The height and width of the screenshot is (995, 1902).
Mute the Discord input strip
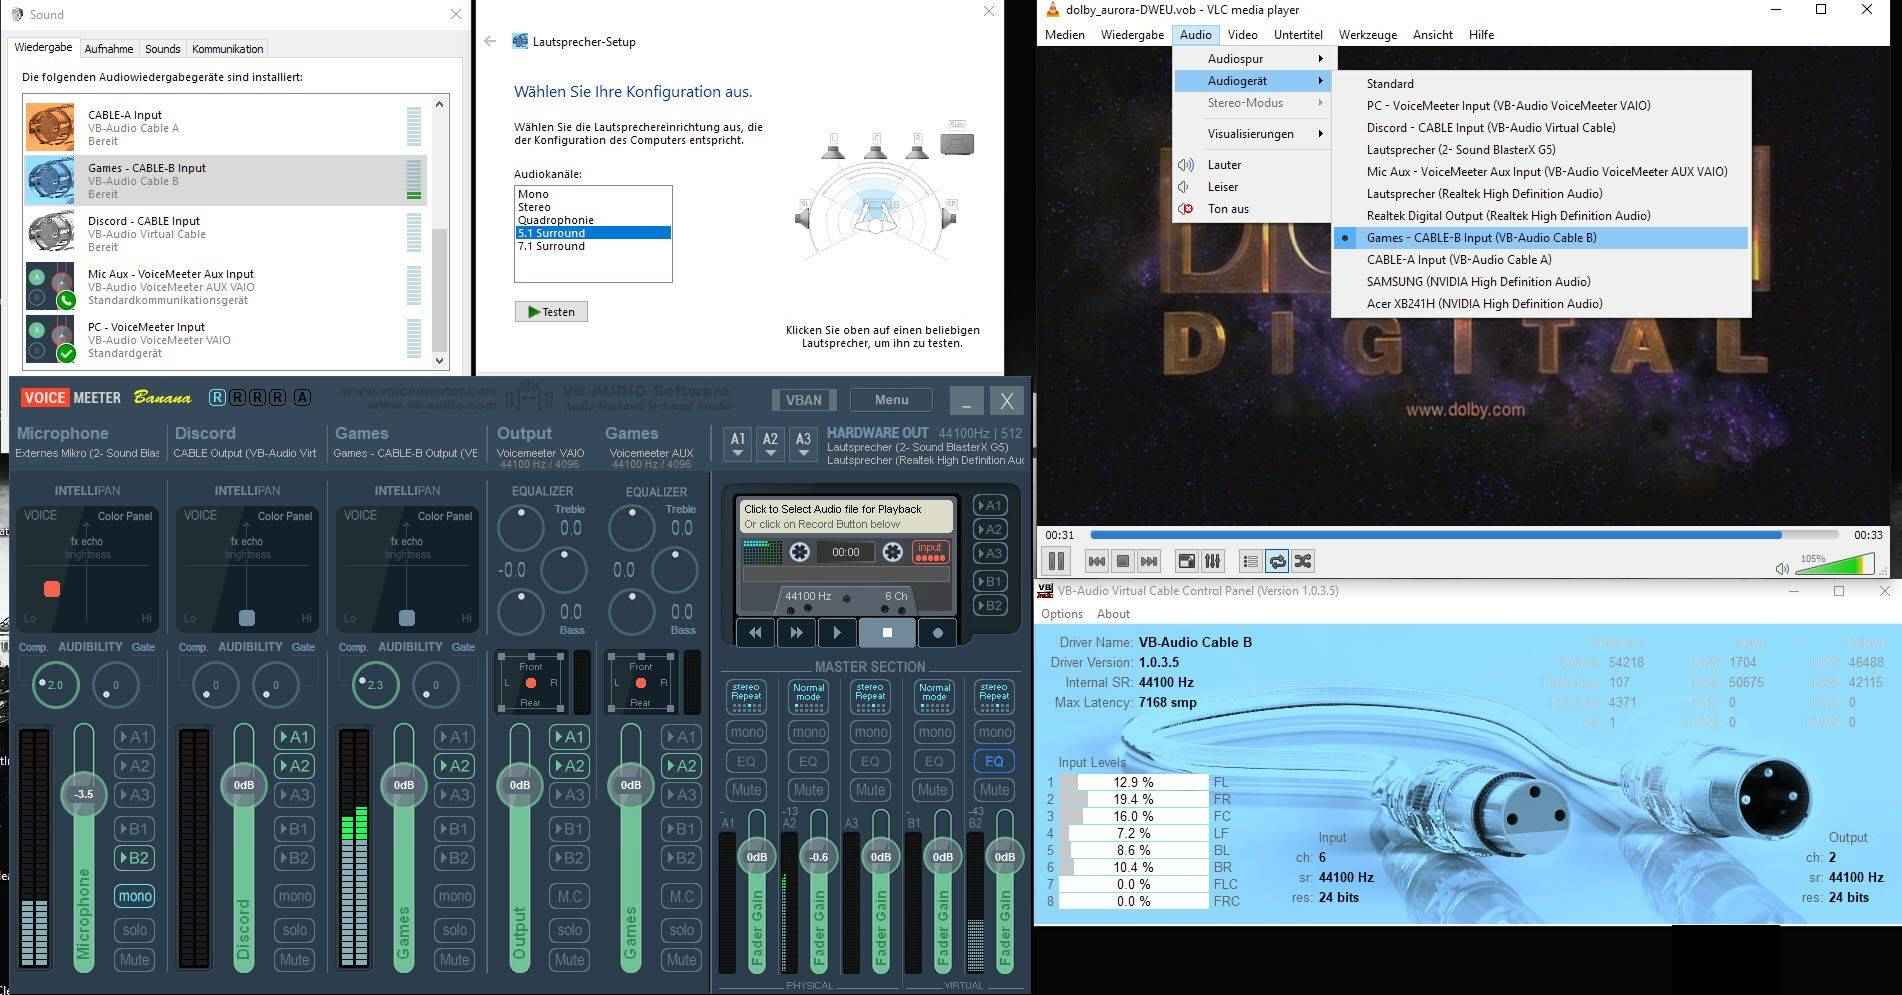[x=294, y=960]
